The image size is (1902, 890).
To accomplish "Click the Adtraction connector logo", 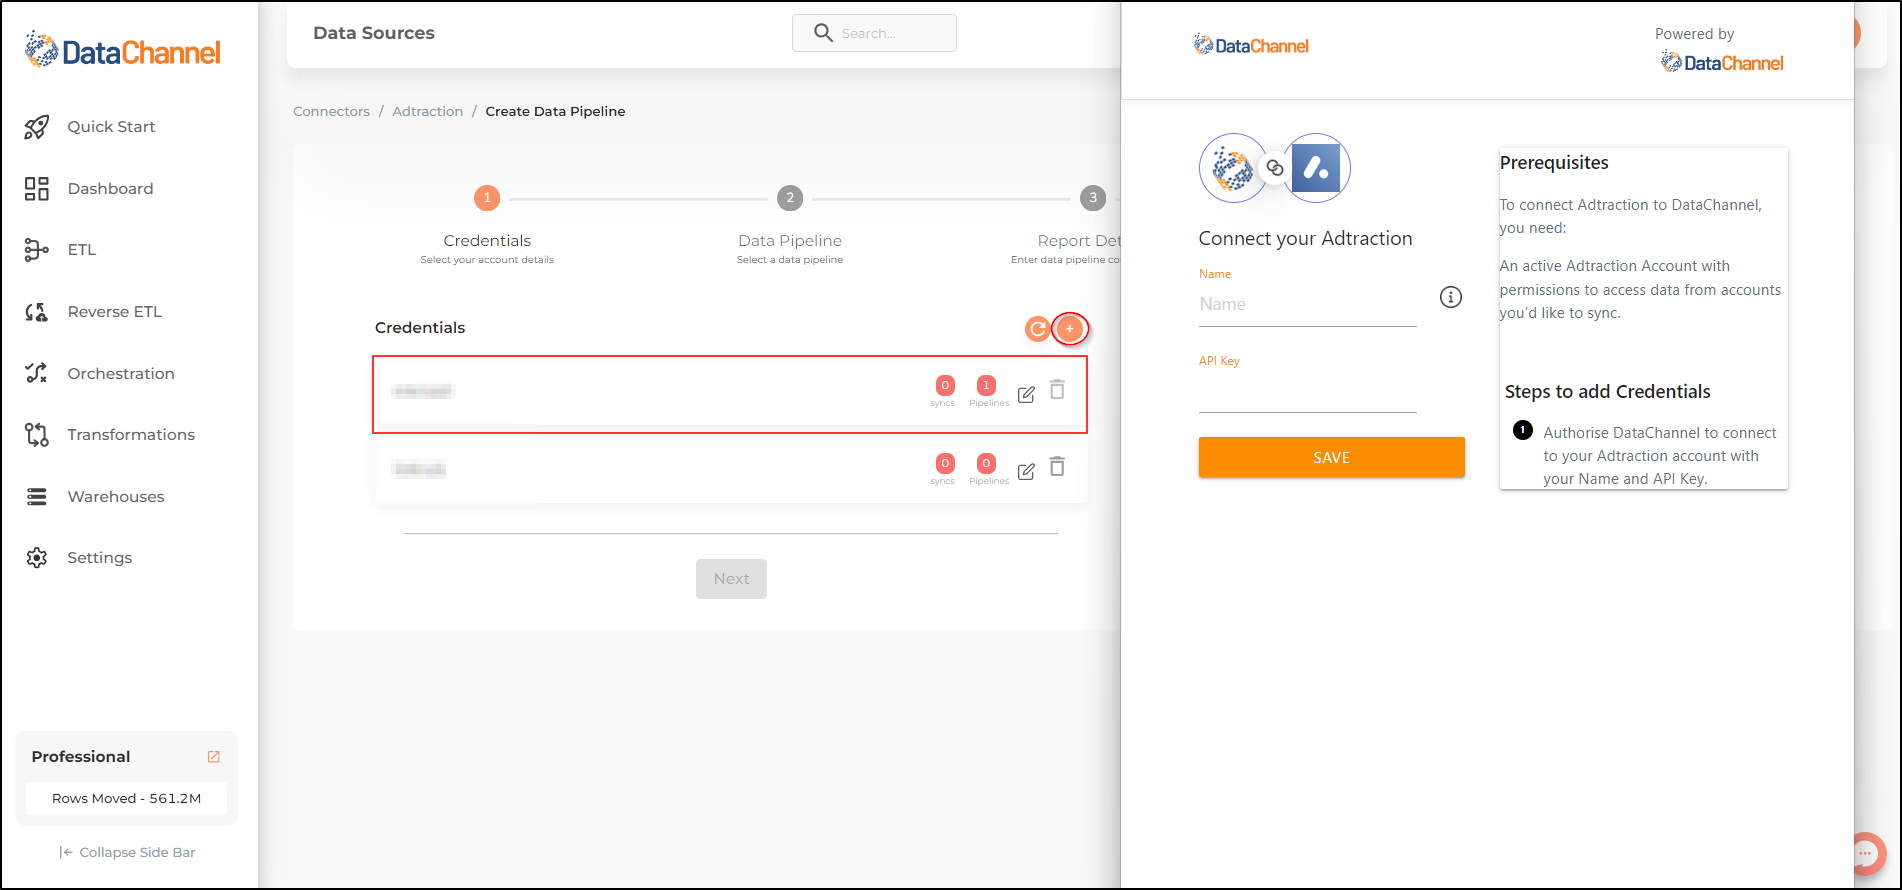I will click(1316, 168).
